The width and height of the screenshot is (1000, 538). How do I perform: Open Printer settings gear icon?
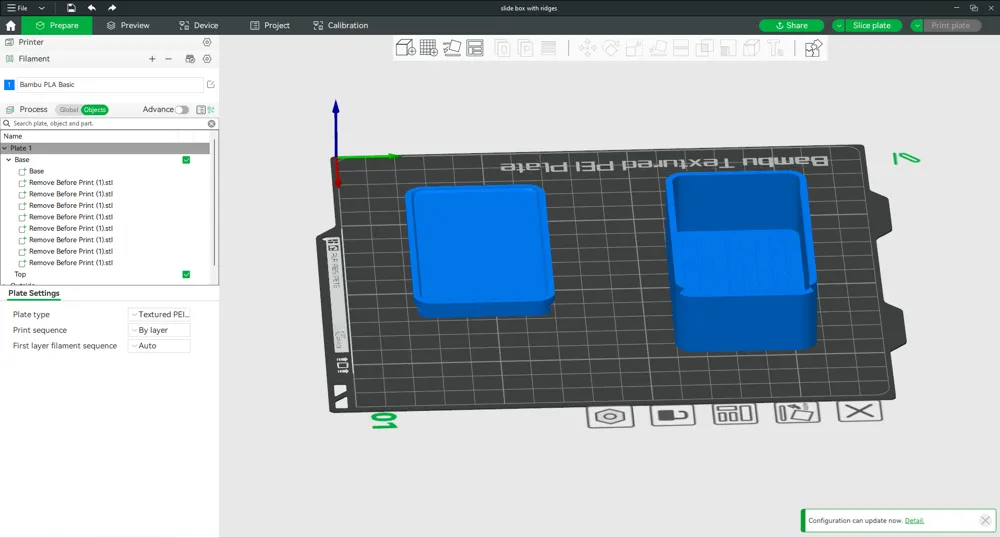pos(207,43)
